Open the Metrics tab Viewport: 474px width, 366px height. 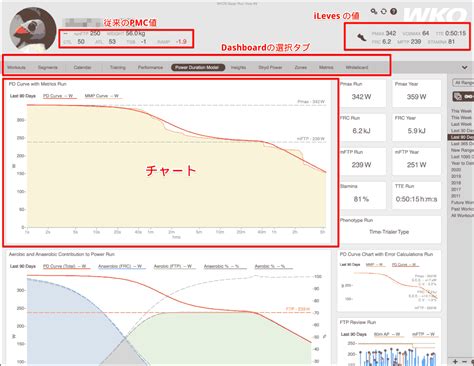click(x=326, y=68)
